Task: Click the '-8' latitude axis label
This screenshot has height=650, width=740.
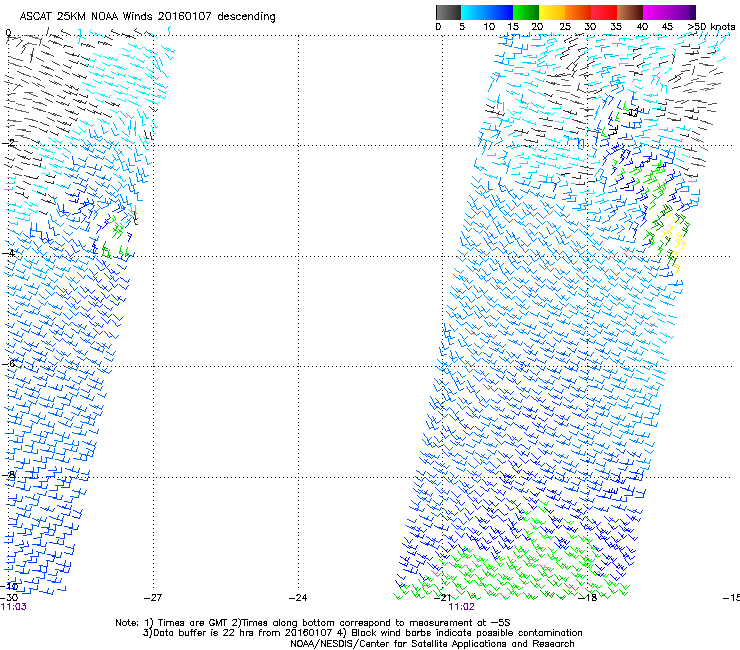Action: [x=9, y=474]
